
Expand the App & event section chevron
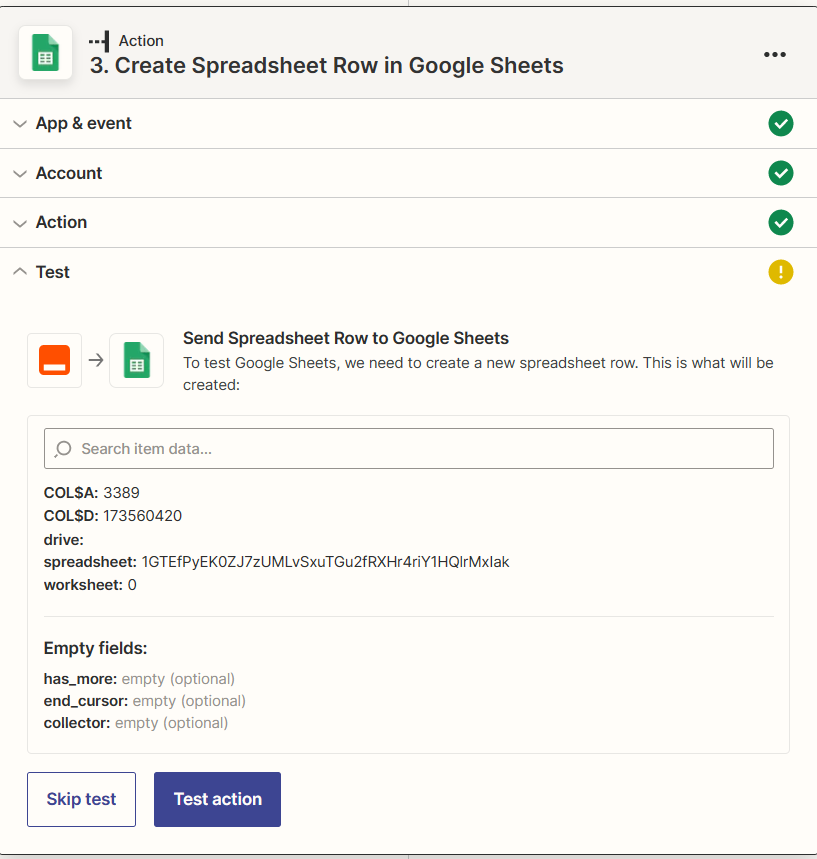pyautogui.click(x=20, y=124)
